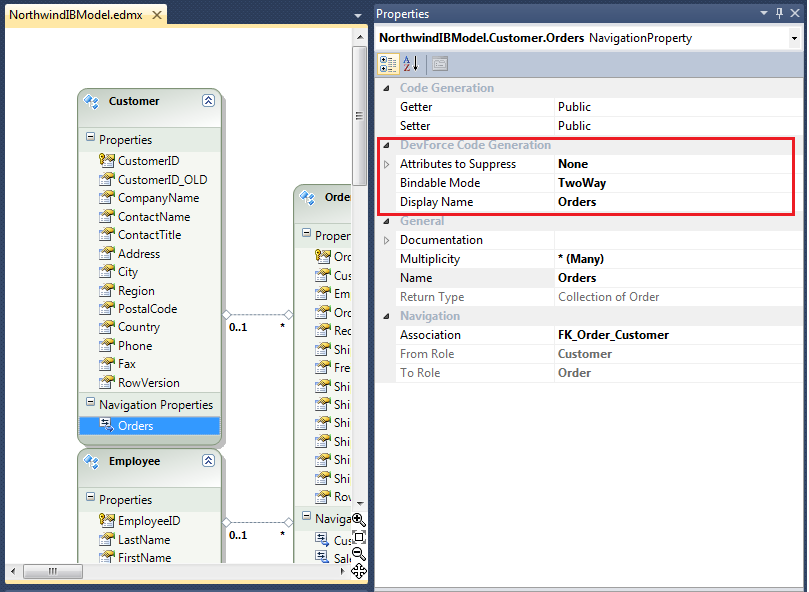This screenshot has width=809, height=592.
Task: Close the NorthwindIBModel.edmx tab
Action: [157, 15]
